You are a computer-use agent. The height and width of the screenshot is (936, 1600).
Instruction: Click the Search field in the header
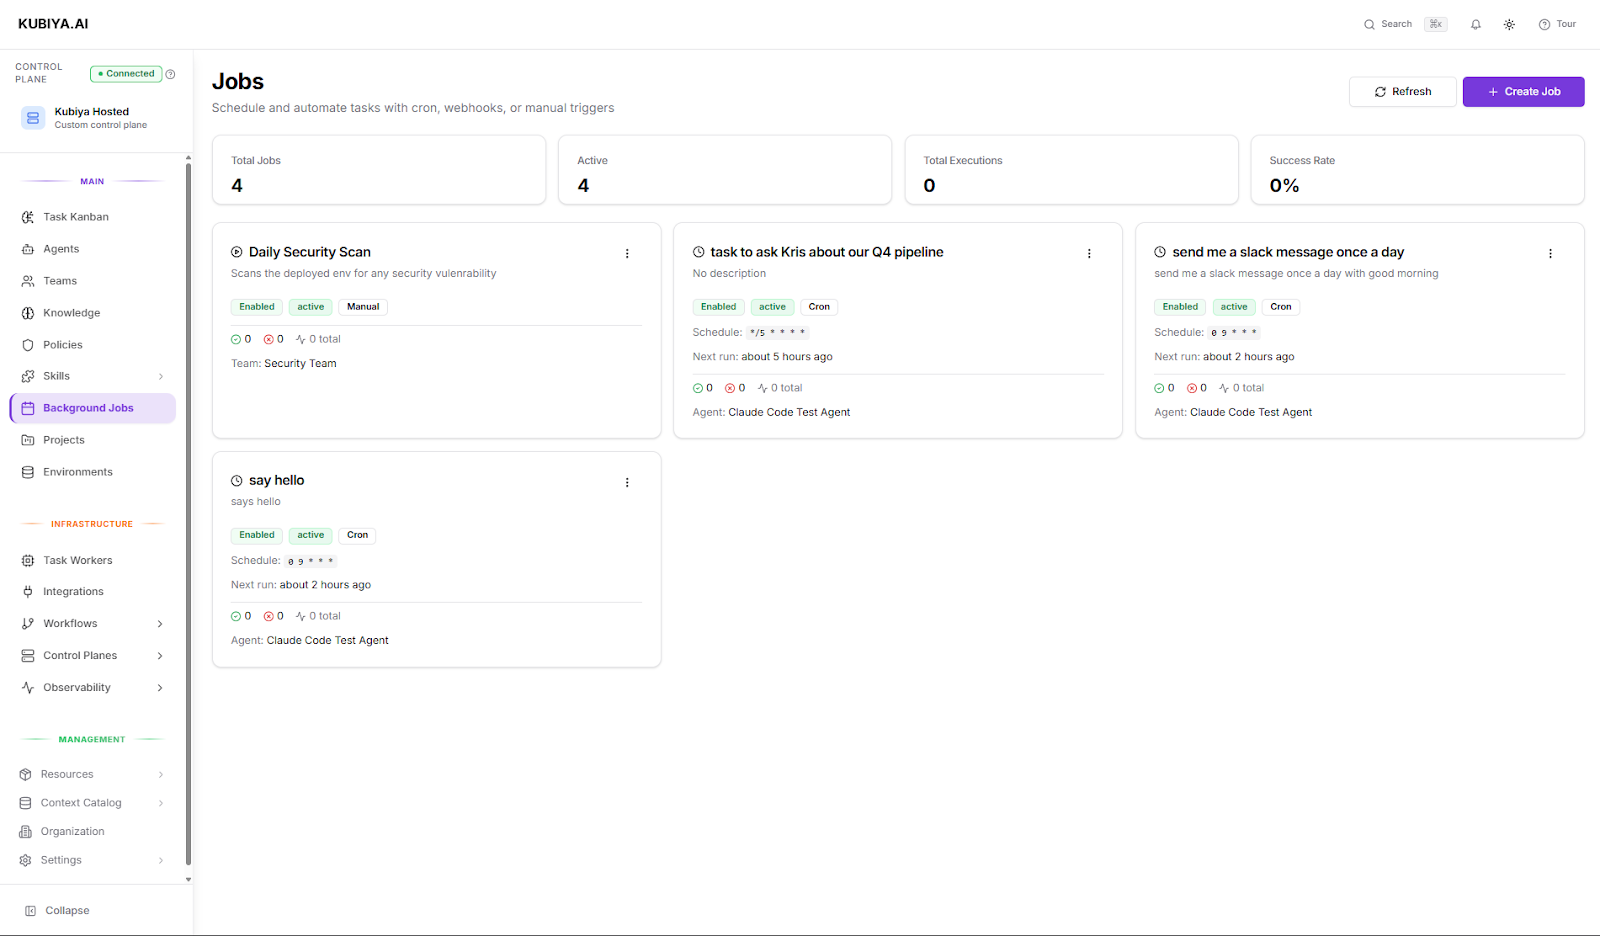(x=1394, y=23)
